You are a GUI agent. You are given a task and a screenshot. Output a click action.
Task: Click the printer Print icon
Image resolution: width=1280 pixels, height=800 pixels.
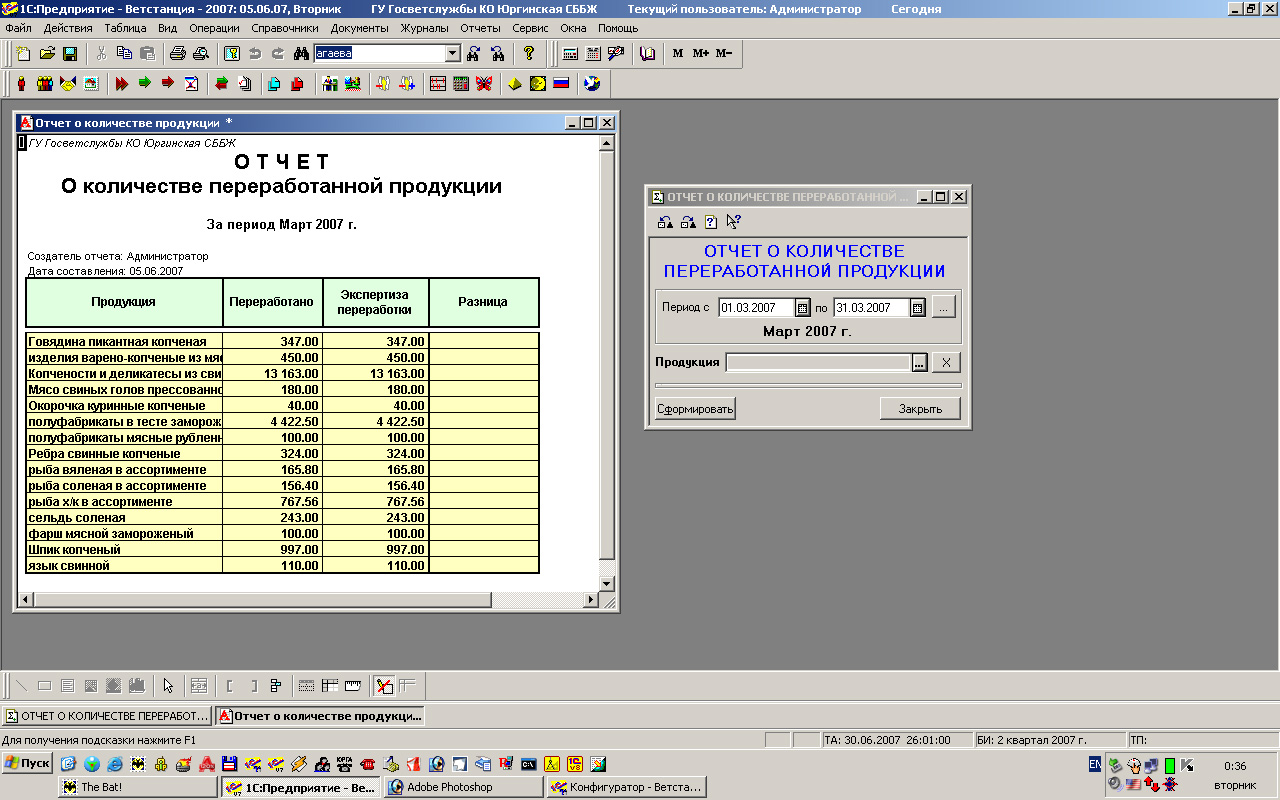click(x=177, y=53)
